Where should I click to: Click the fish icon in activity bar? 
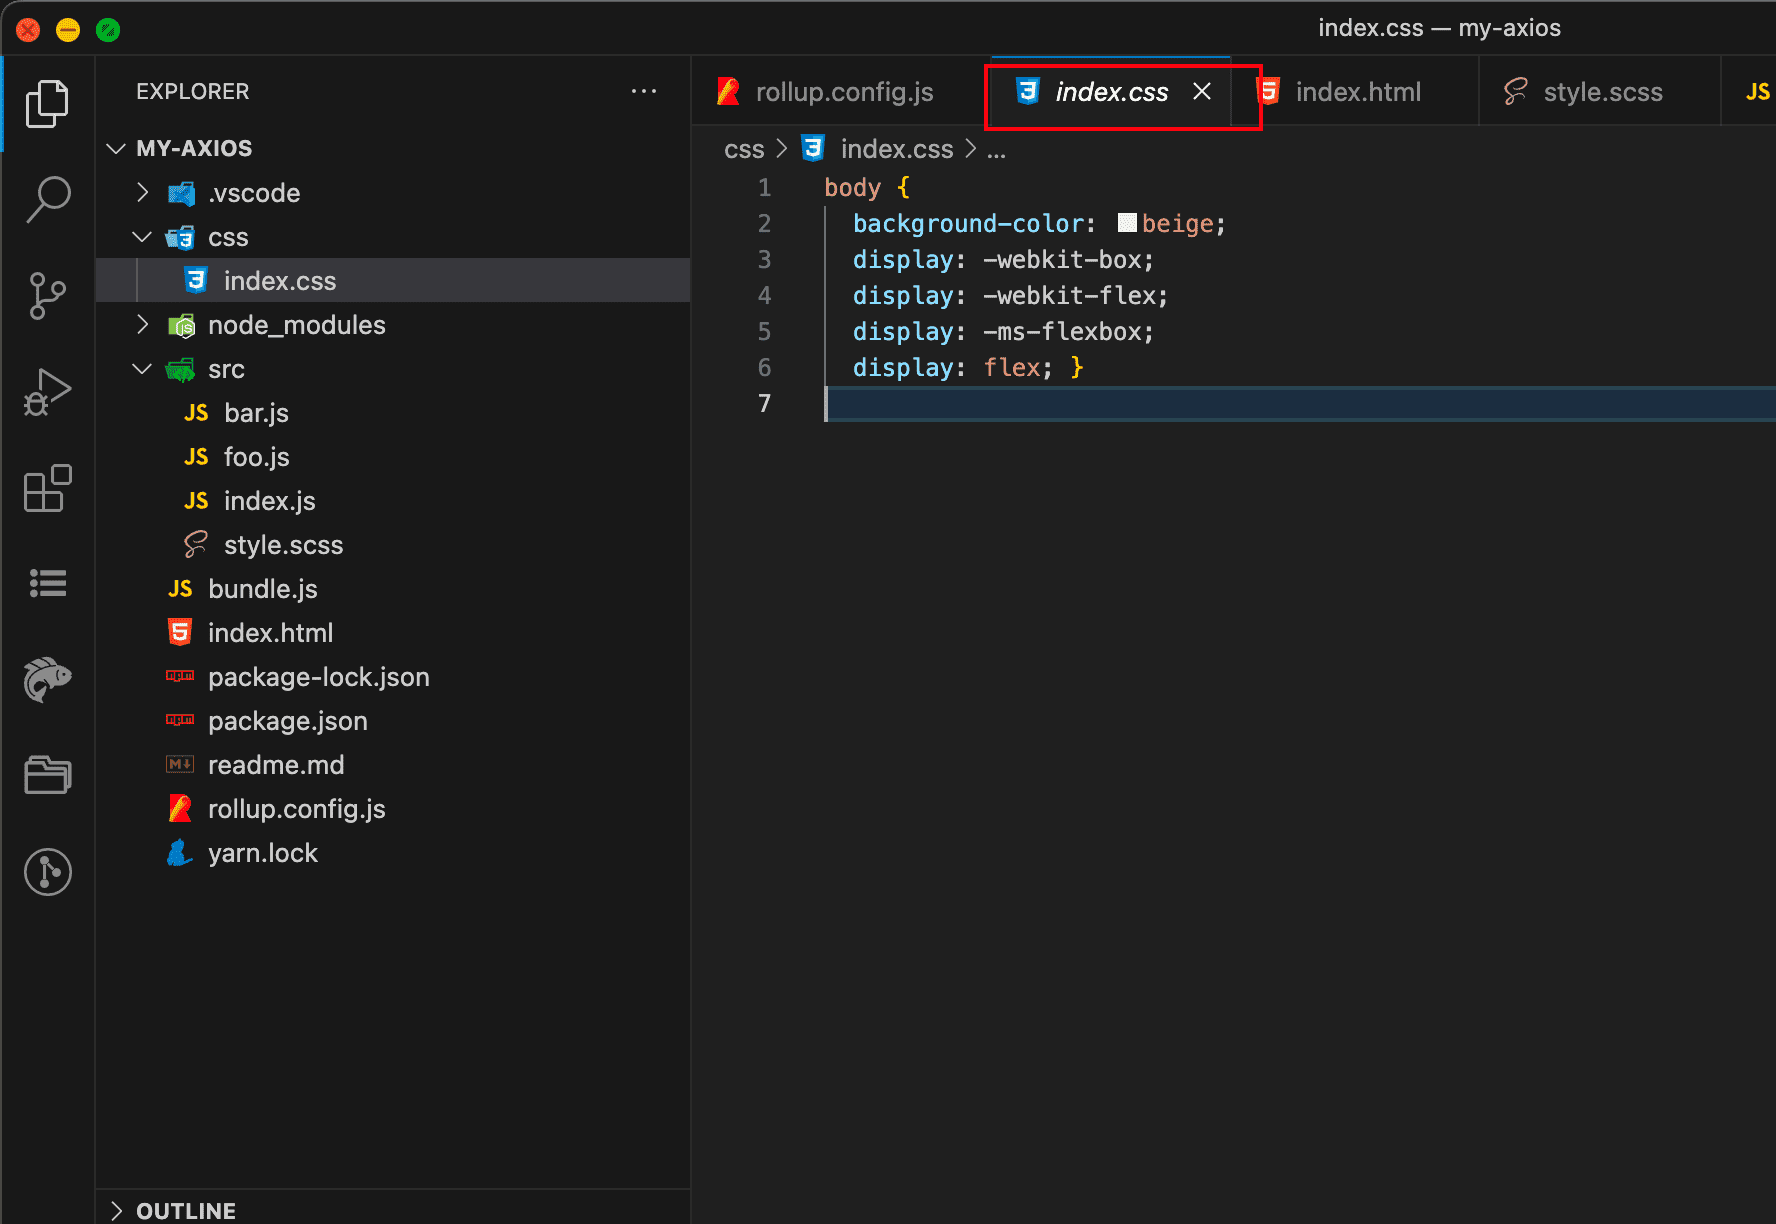pos(47,680)
